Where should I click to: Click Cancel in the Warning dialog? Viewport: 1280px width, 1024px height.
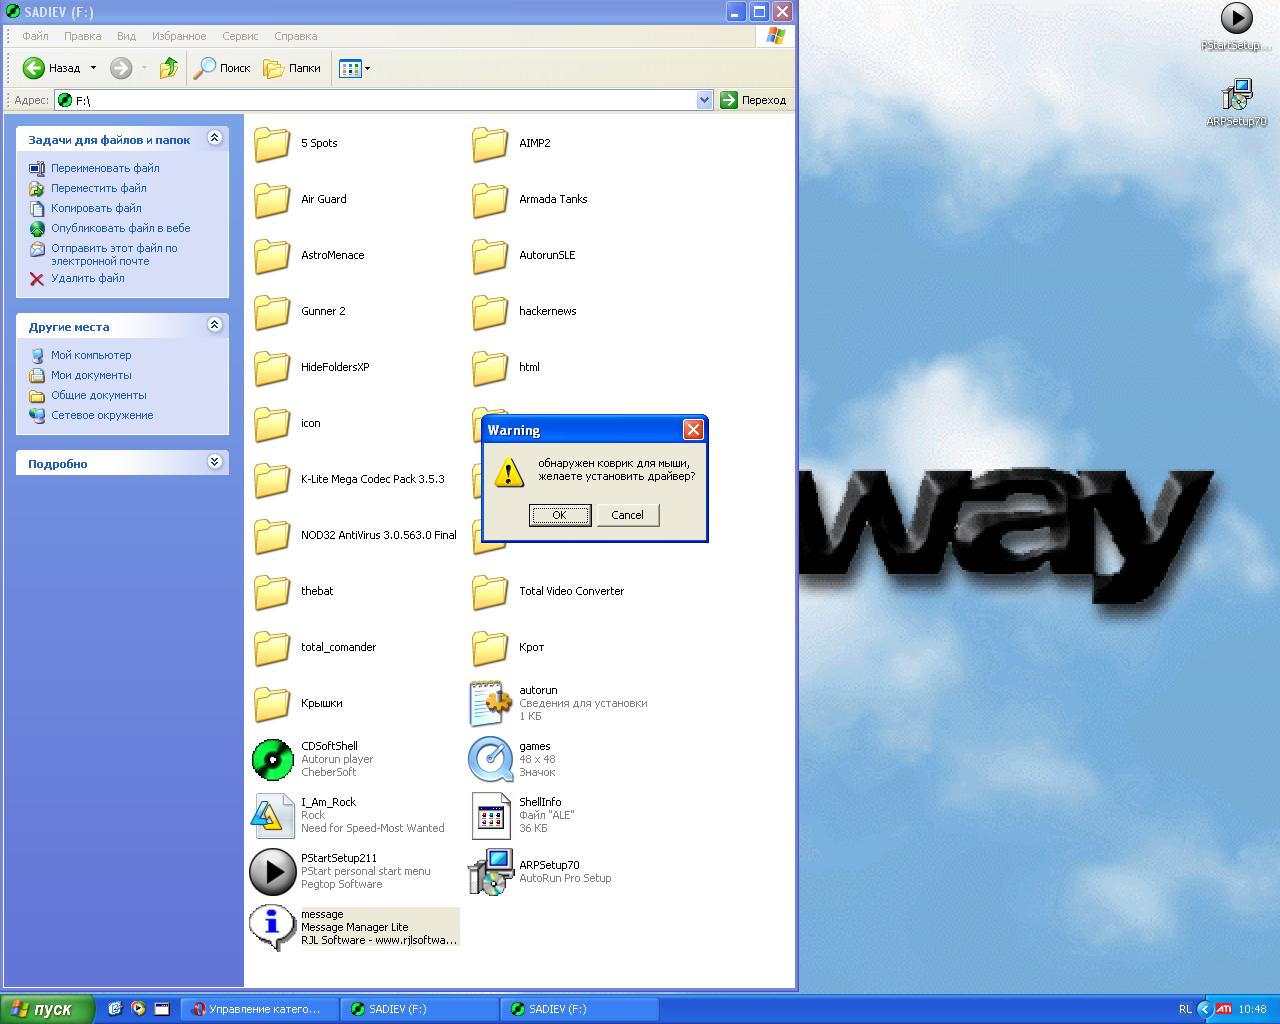coord(627,515)
